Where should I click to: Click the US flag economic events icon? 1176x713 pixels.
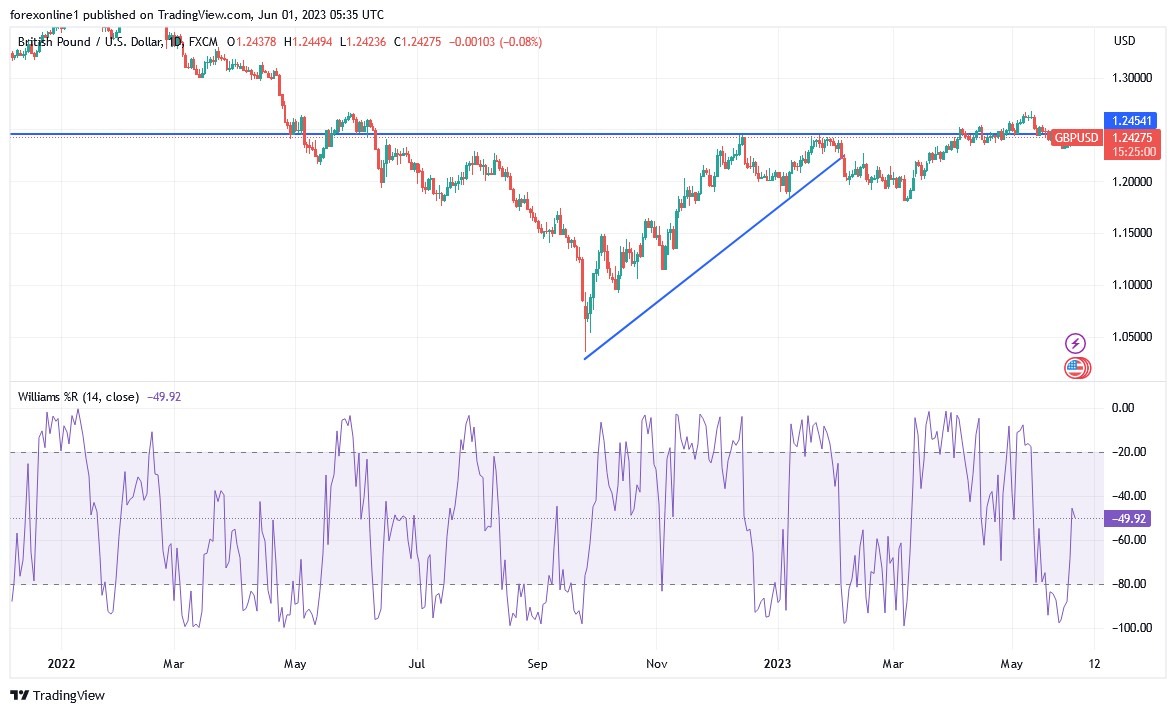pos(1077,368)
